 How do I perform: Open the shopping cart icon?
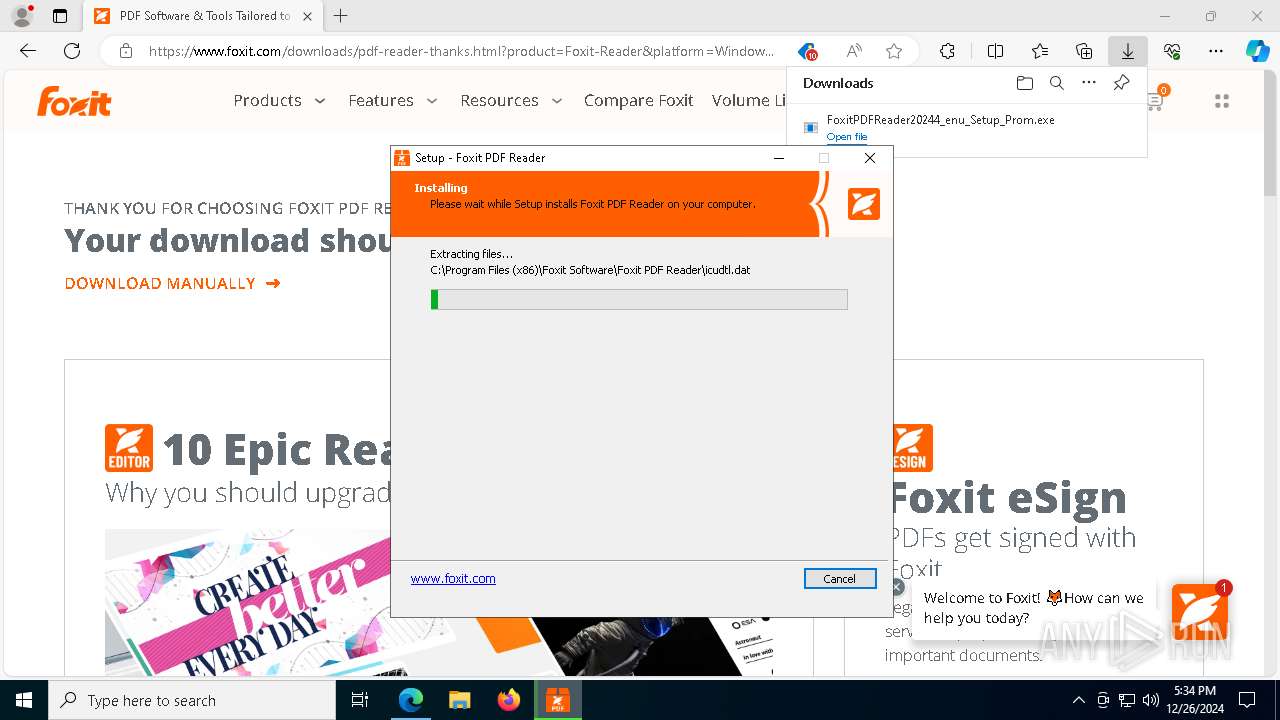[x=1155, y=100]
